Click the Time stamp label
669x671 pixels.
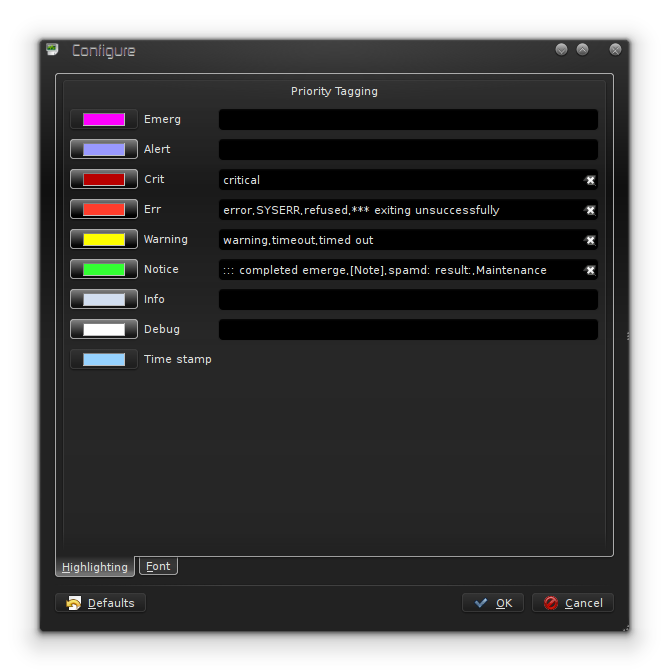178,359
